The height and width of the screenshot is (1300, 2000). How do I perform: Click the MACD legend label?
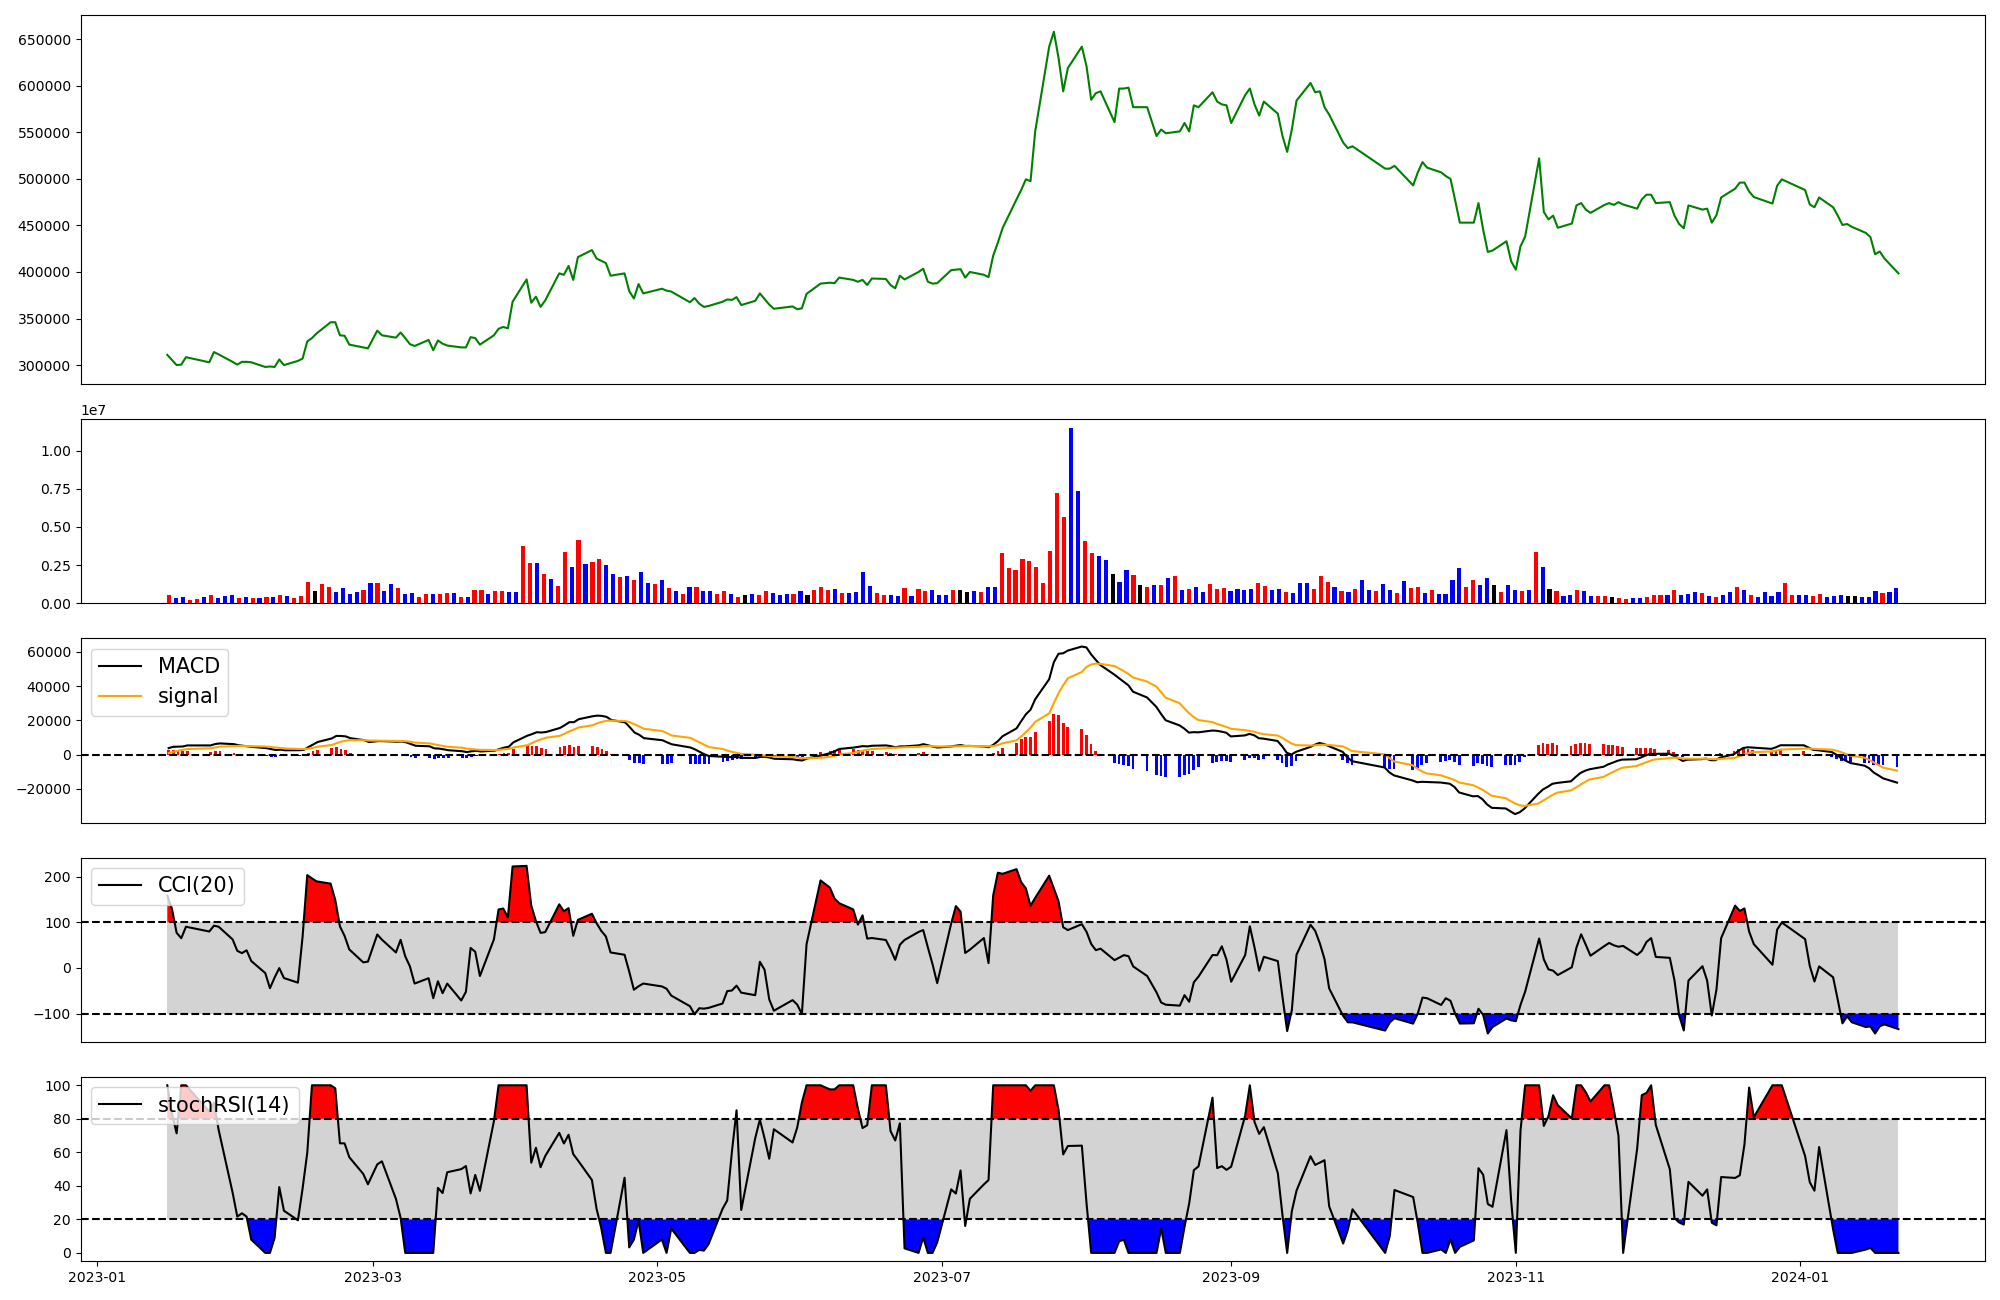click(x=188, y=666)
